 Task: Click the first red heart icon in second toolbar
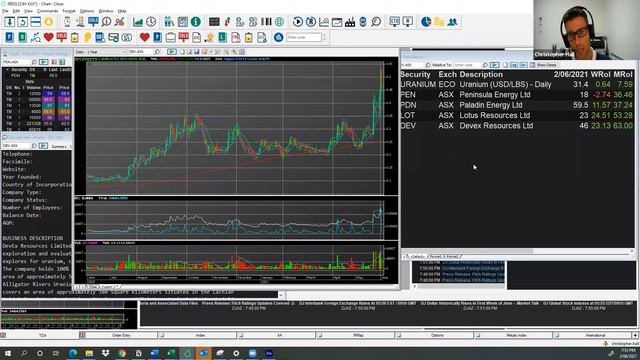click(x=49, y=38)
